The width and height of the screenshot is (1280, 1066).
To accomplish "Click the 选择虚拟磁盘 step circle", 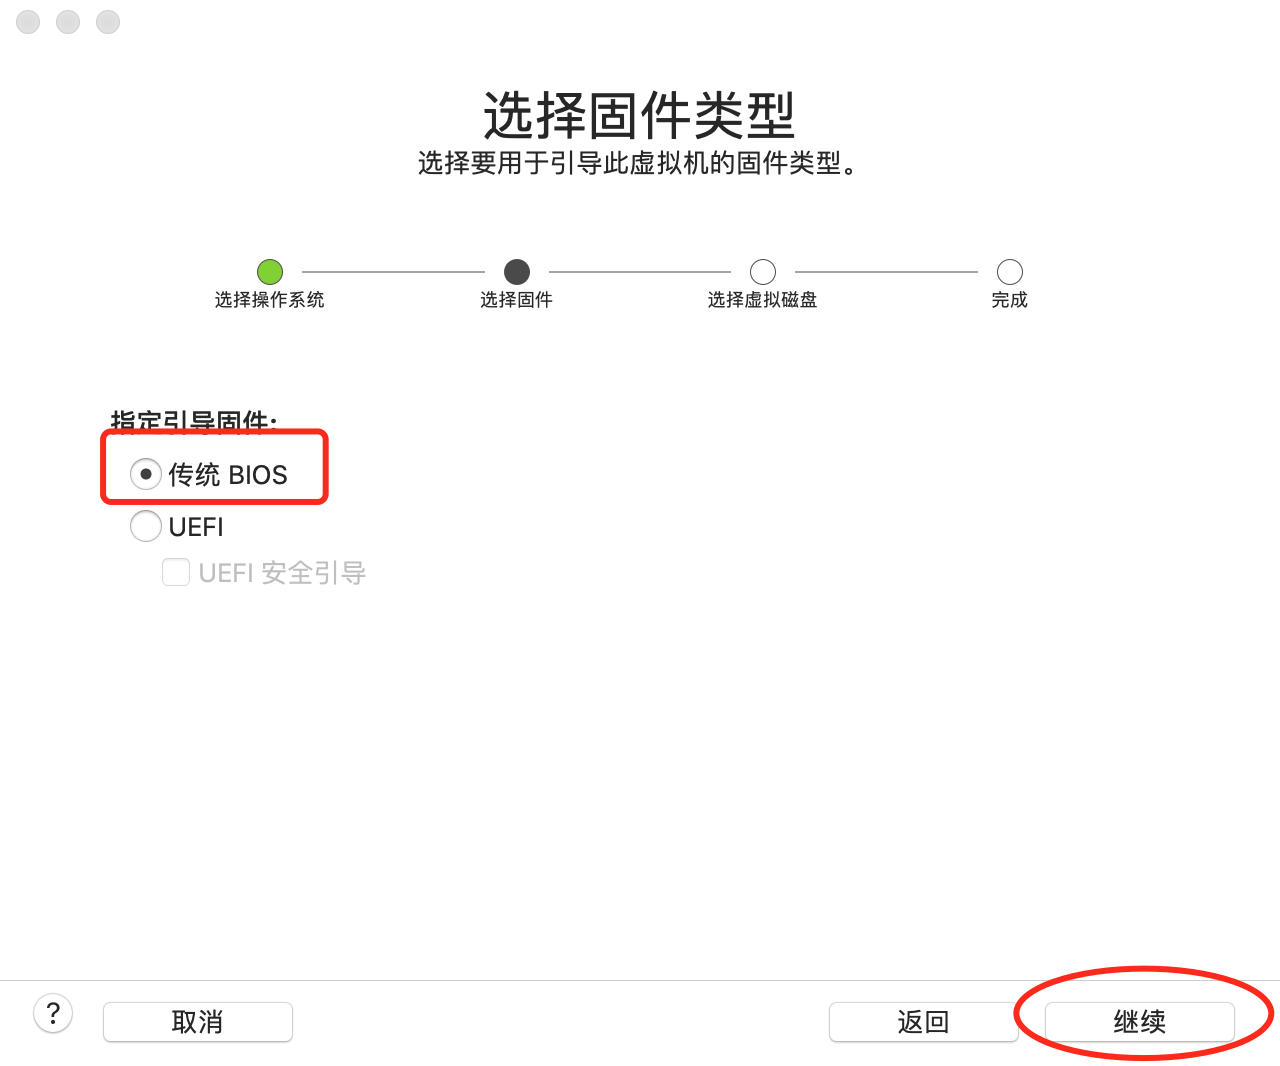I will (x=763, y=272).
